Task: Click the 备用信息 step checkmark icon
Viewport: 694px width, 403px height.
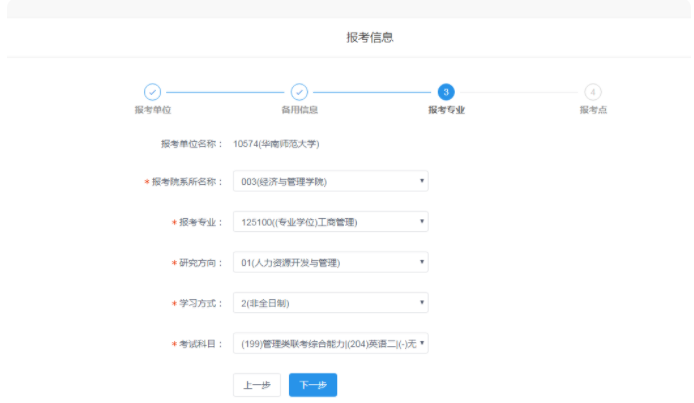Action: [x=299, y=92]
